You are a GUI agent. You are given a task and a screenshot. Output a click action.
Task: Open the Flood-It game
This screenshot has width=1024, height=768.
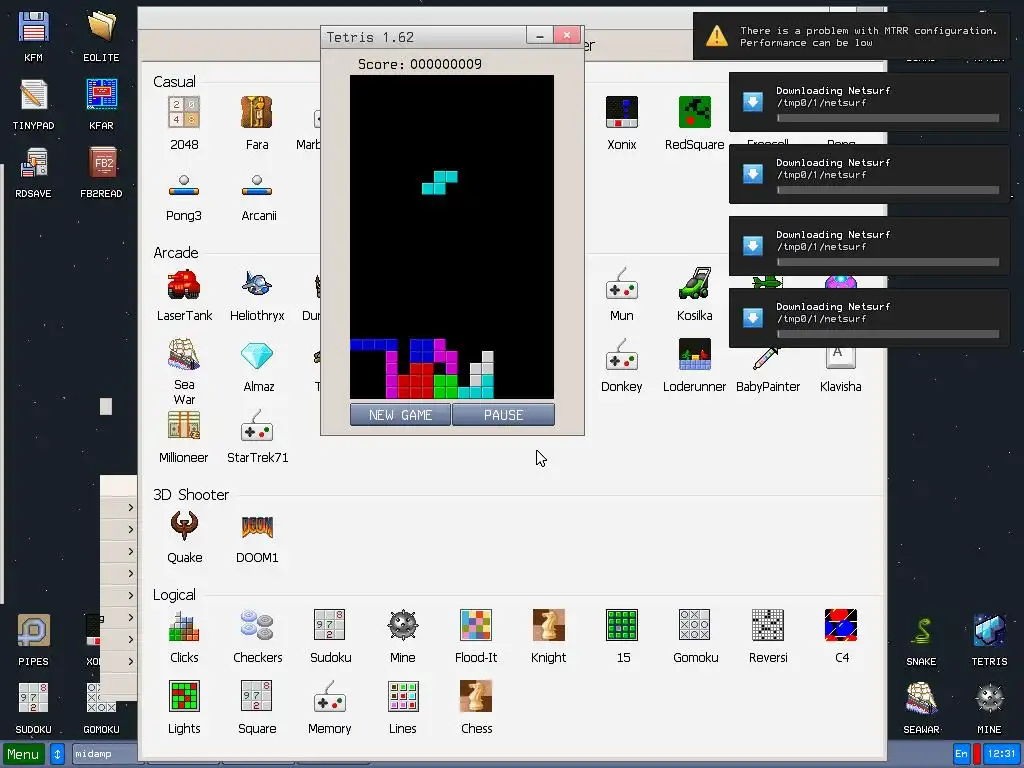pos(475,626)
